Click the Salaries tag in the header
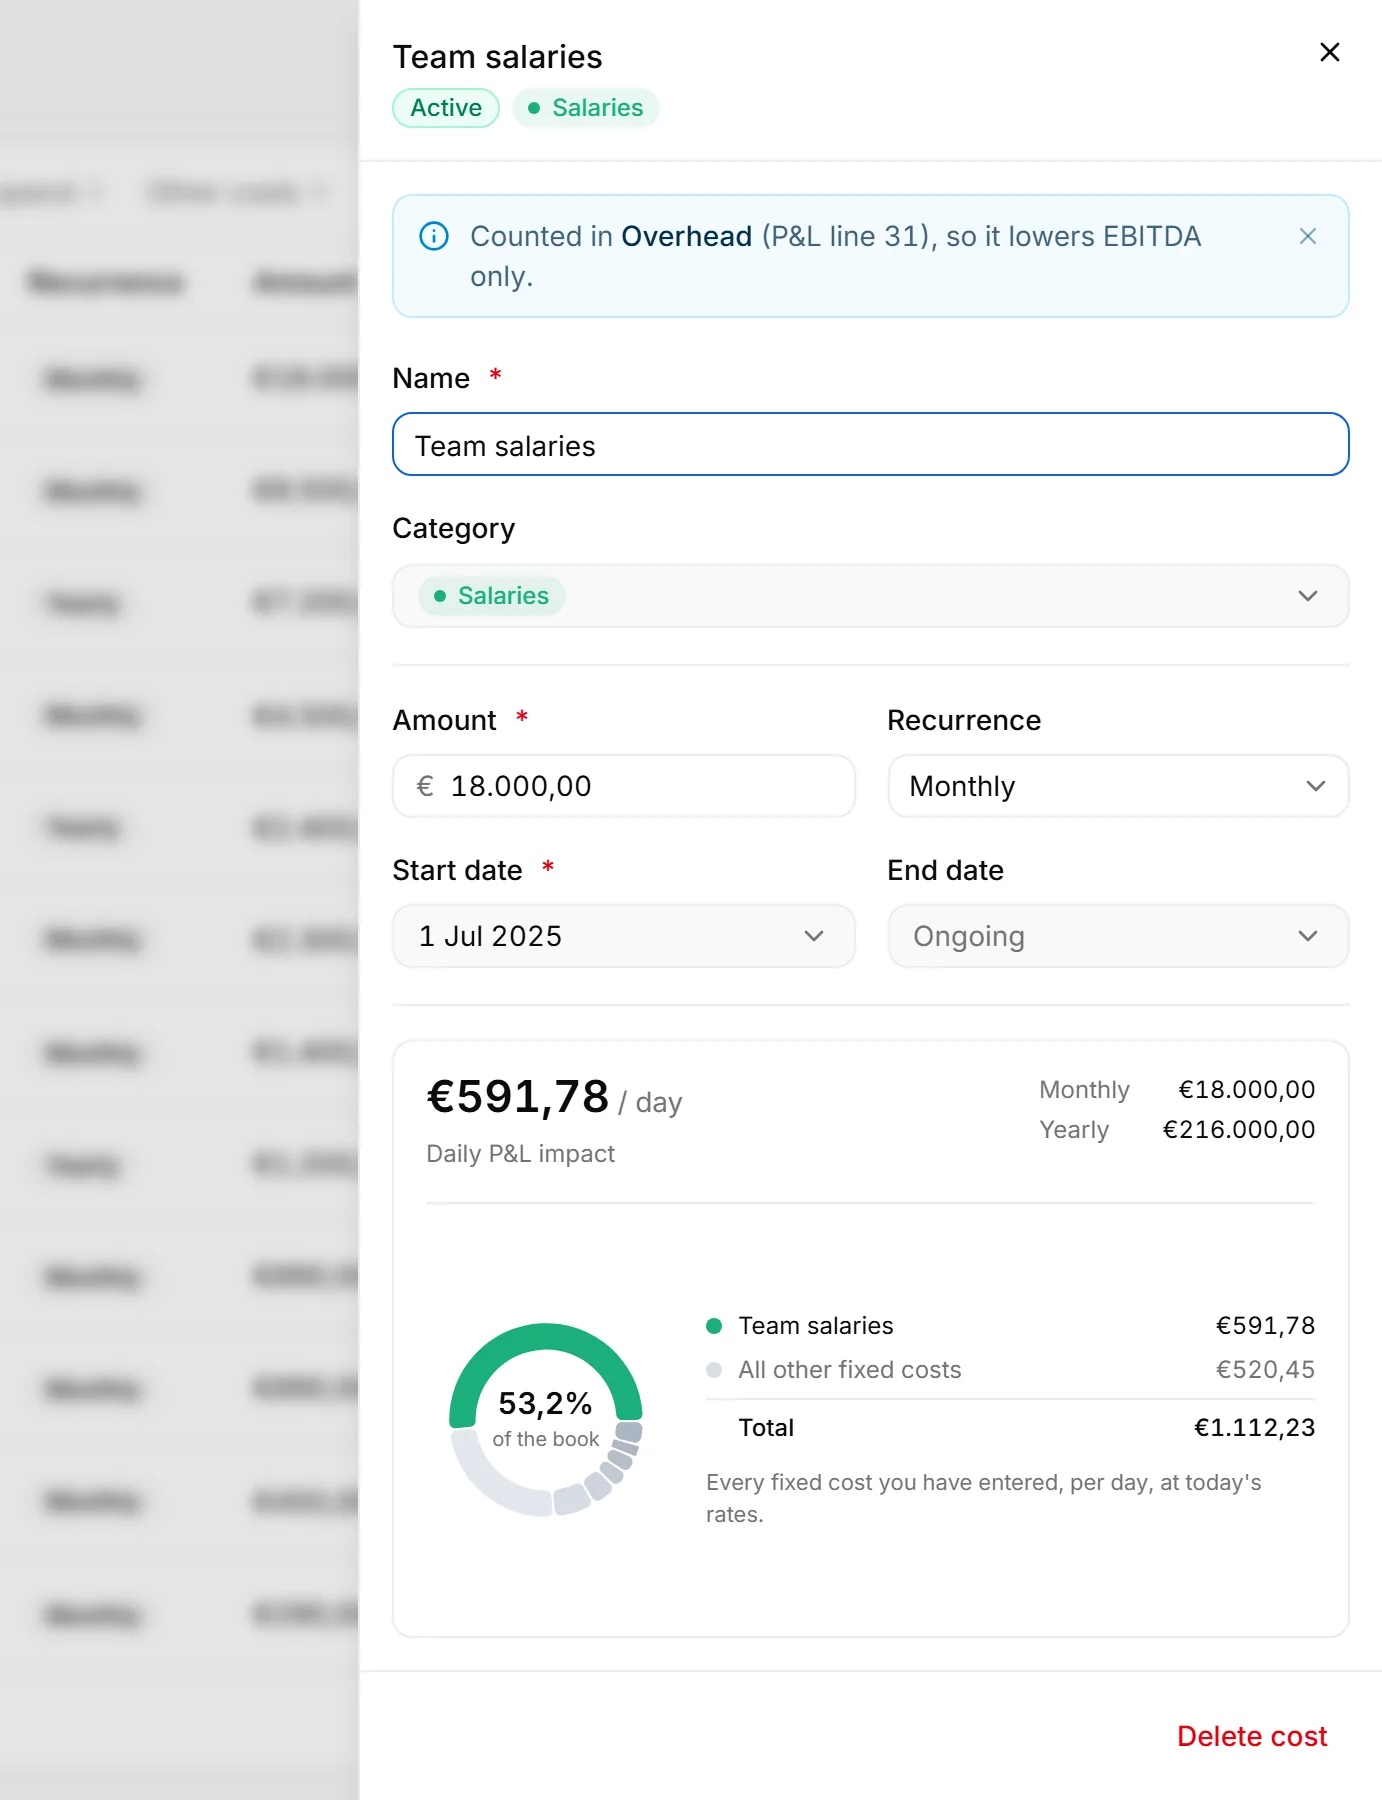Viewport: 1382px width, 1800px height. pyautogui.click(x=586, y=108)
